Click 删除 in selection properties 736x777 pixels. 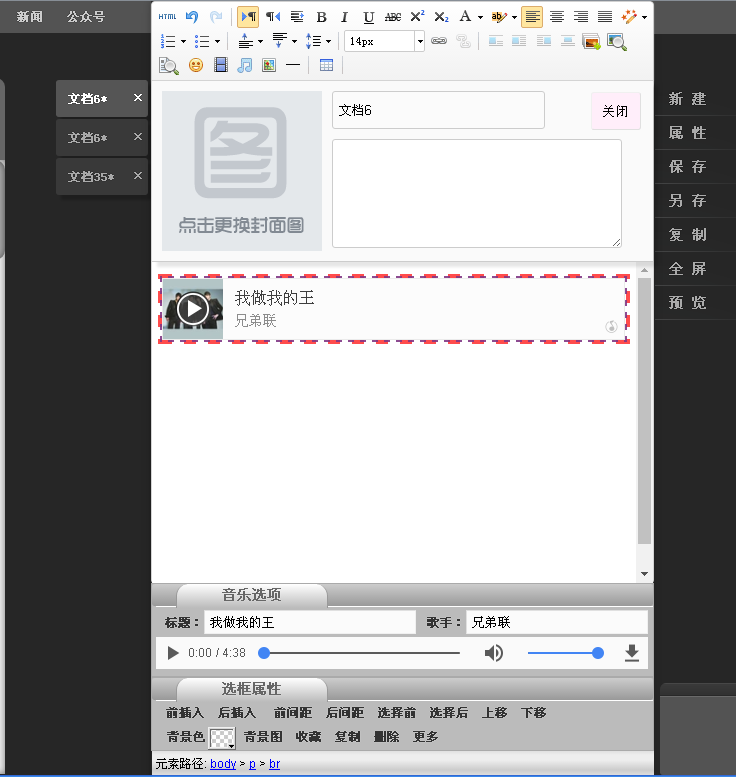pyautogui.click(x=386, y=737)
